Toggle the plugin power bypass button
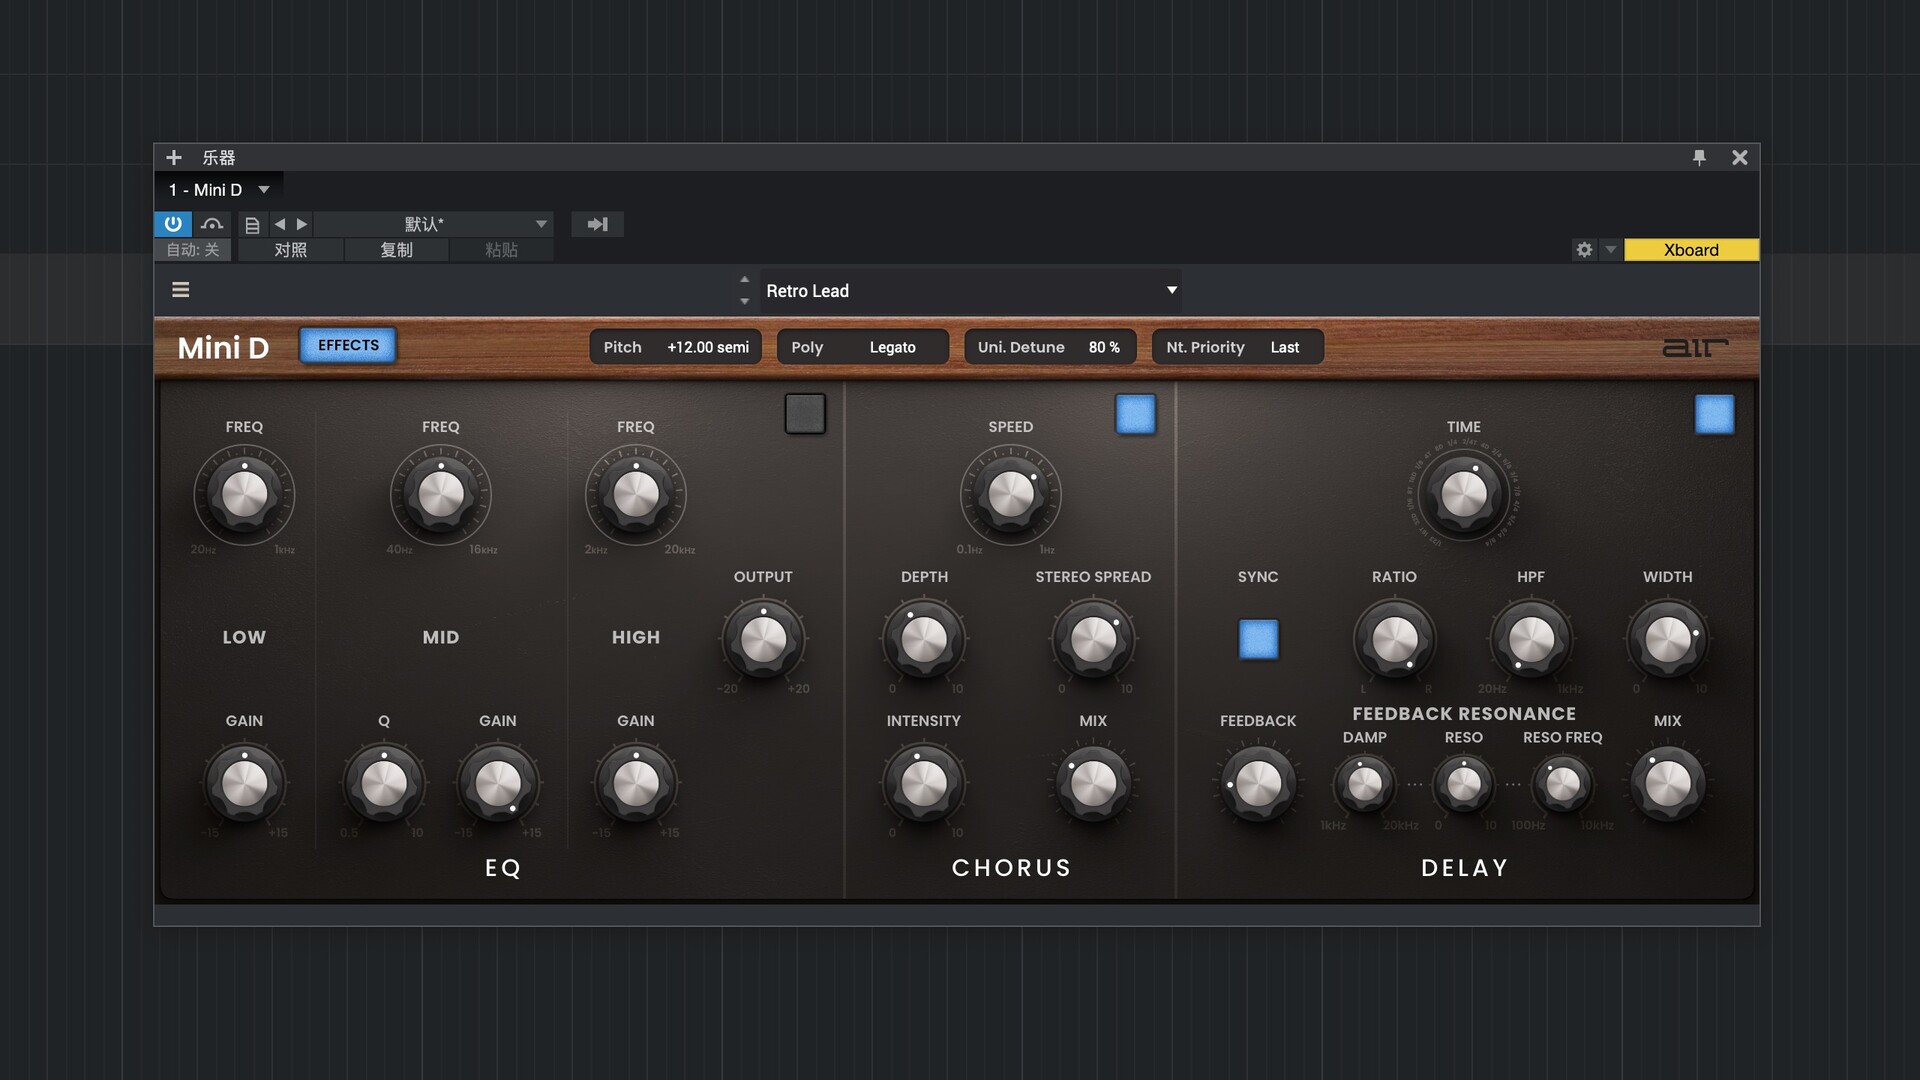This screenshot has height=1080, width=1920. (172, 224)
